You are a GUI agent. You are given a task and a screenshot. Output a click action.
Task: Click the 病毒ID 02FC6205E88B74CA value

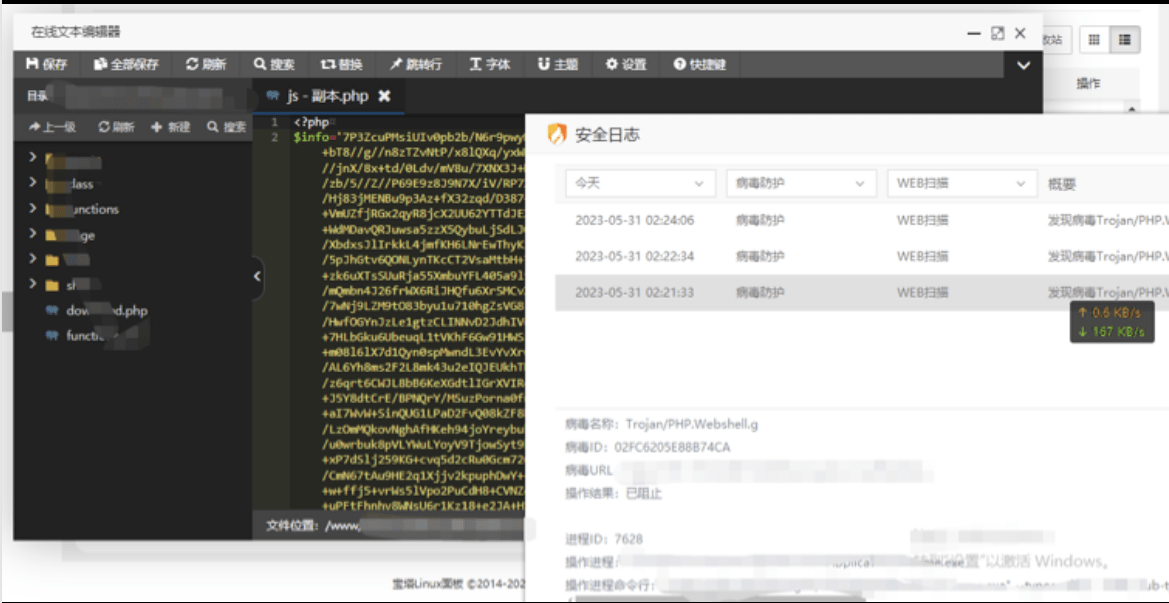[672, 447]
